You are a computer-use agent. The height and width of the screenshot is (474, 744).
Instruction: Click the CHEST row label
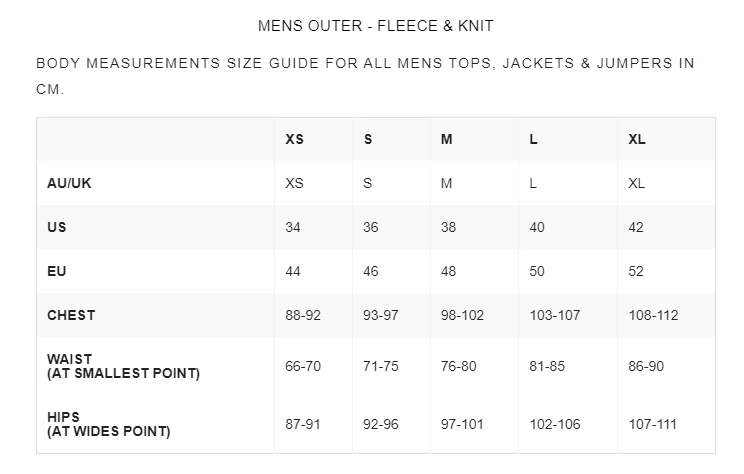(x=71, y=315)
